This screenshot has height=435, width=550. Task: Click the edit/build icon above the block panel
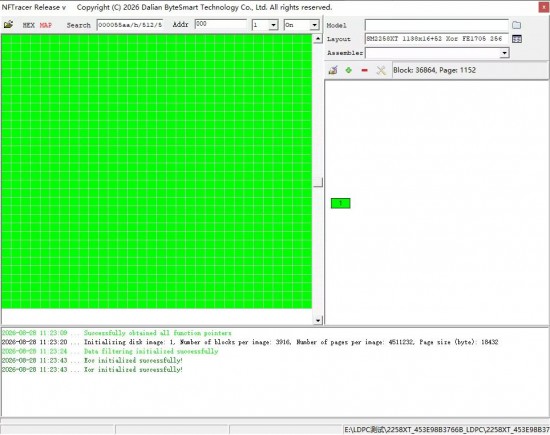point(333,70)
